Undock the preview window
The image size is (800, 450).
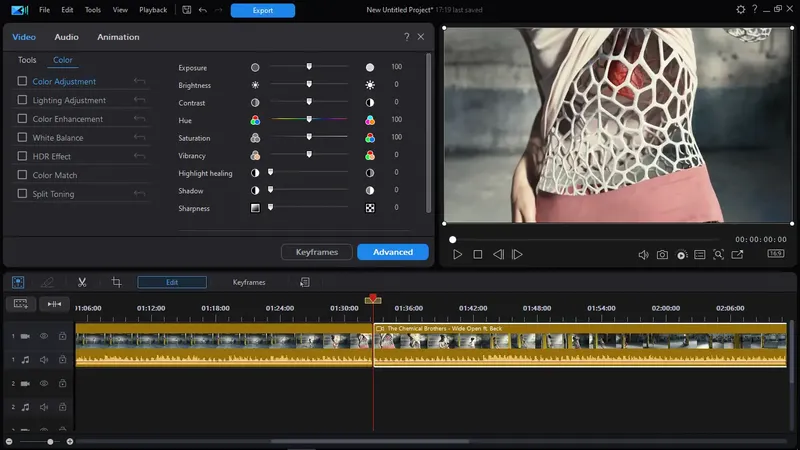tap(737, 255)
